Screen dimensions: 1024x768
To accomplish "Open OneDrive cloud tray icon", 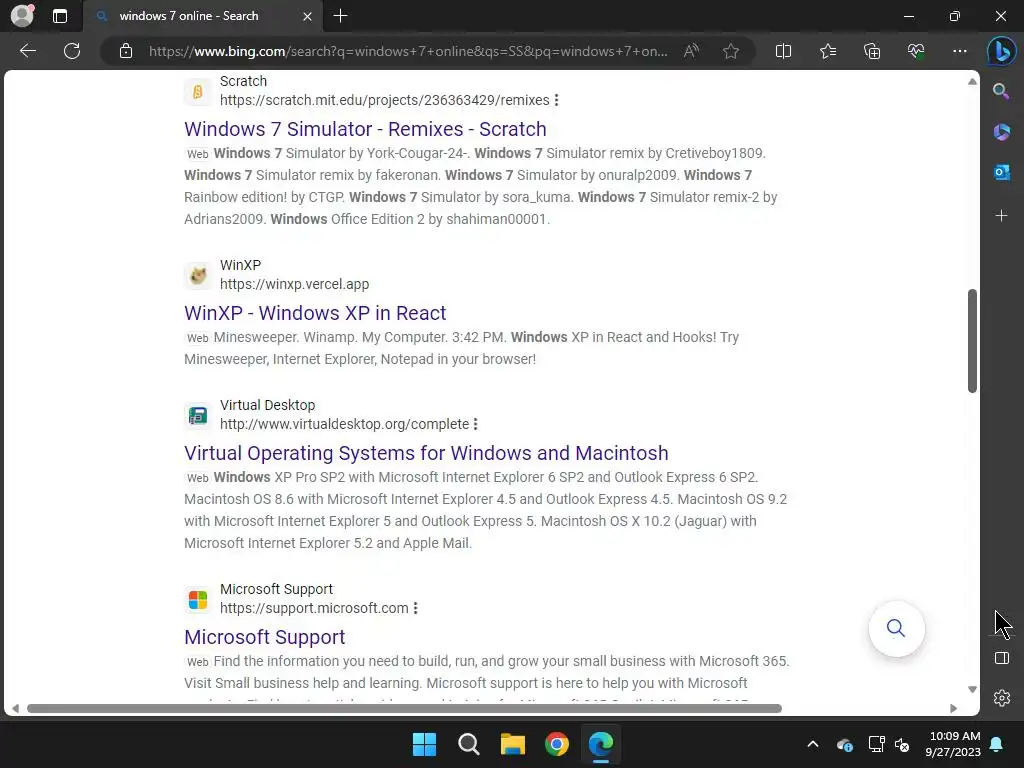I will [844, 744].
